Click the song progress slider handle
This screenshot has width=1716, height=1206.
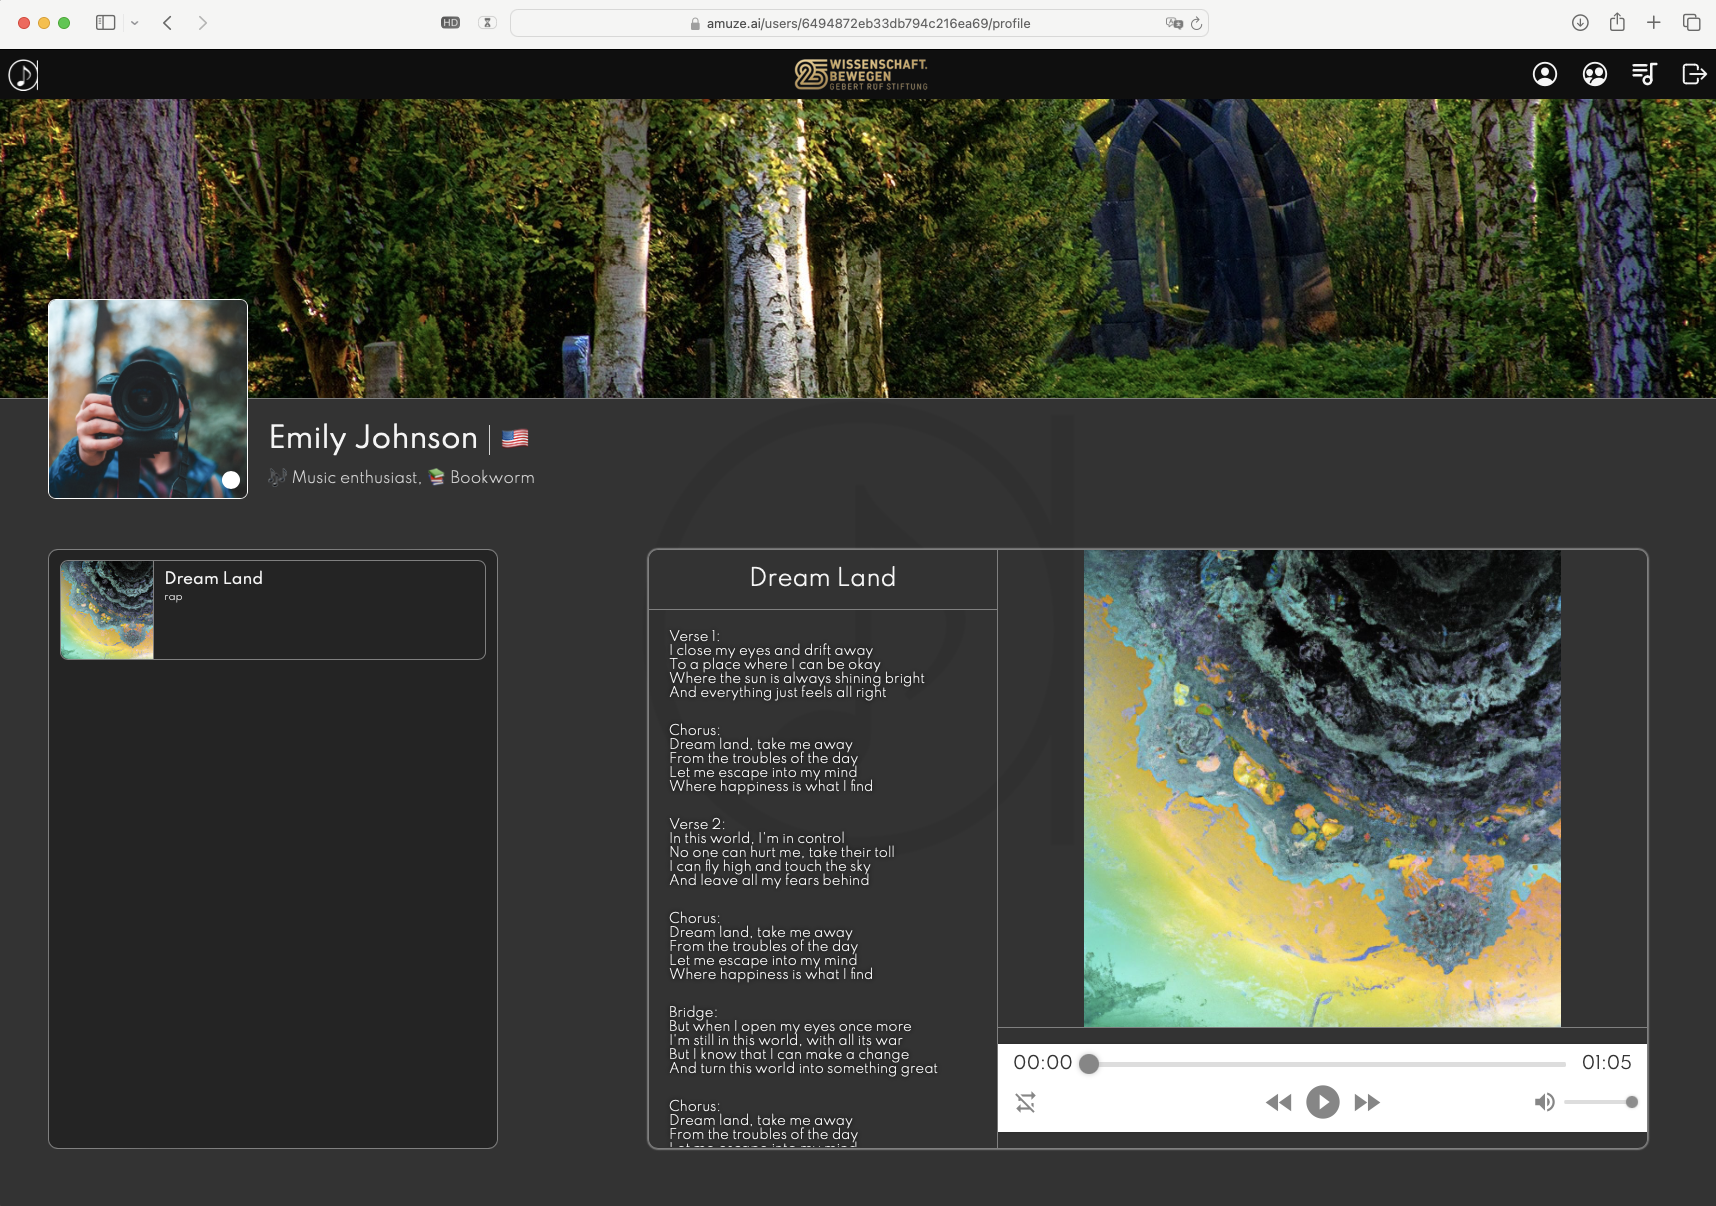coord(1090,1064)
